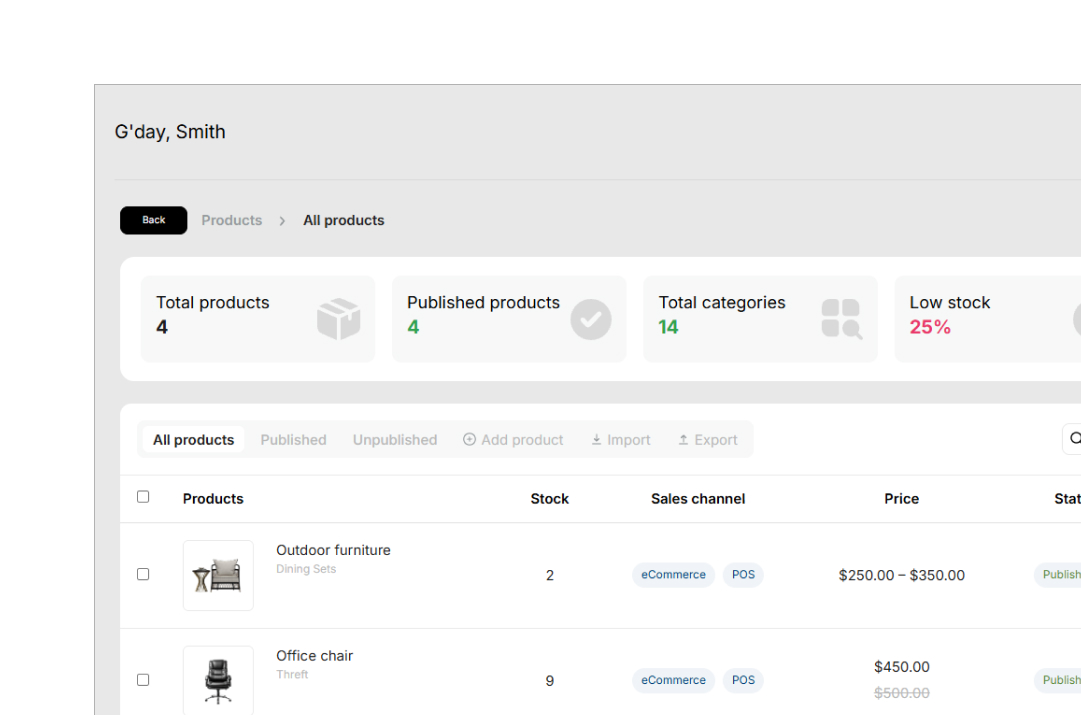Click the search magnifier icon above table
This screenshot has width=1081, height=715.
coord(1075,439)
